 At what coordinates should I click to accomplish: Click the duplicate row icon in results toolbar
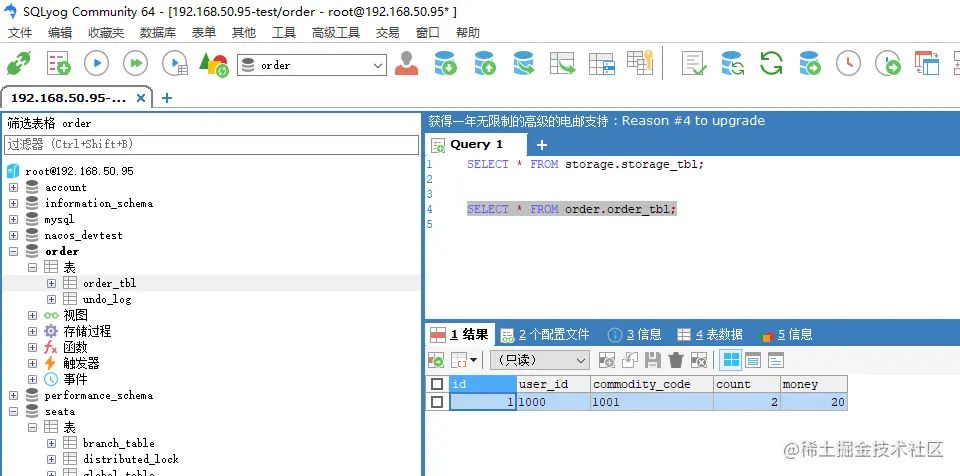pyautogui.click(x=630, y=360)
